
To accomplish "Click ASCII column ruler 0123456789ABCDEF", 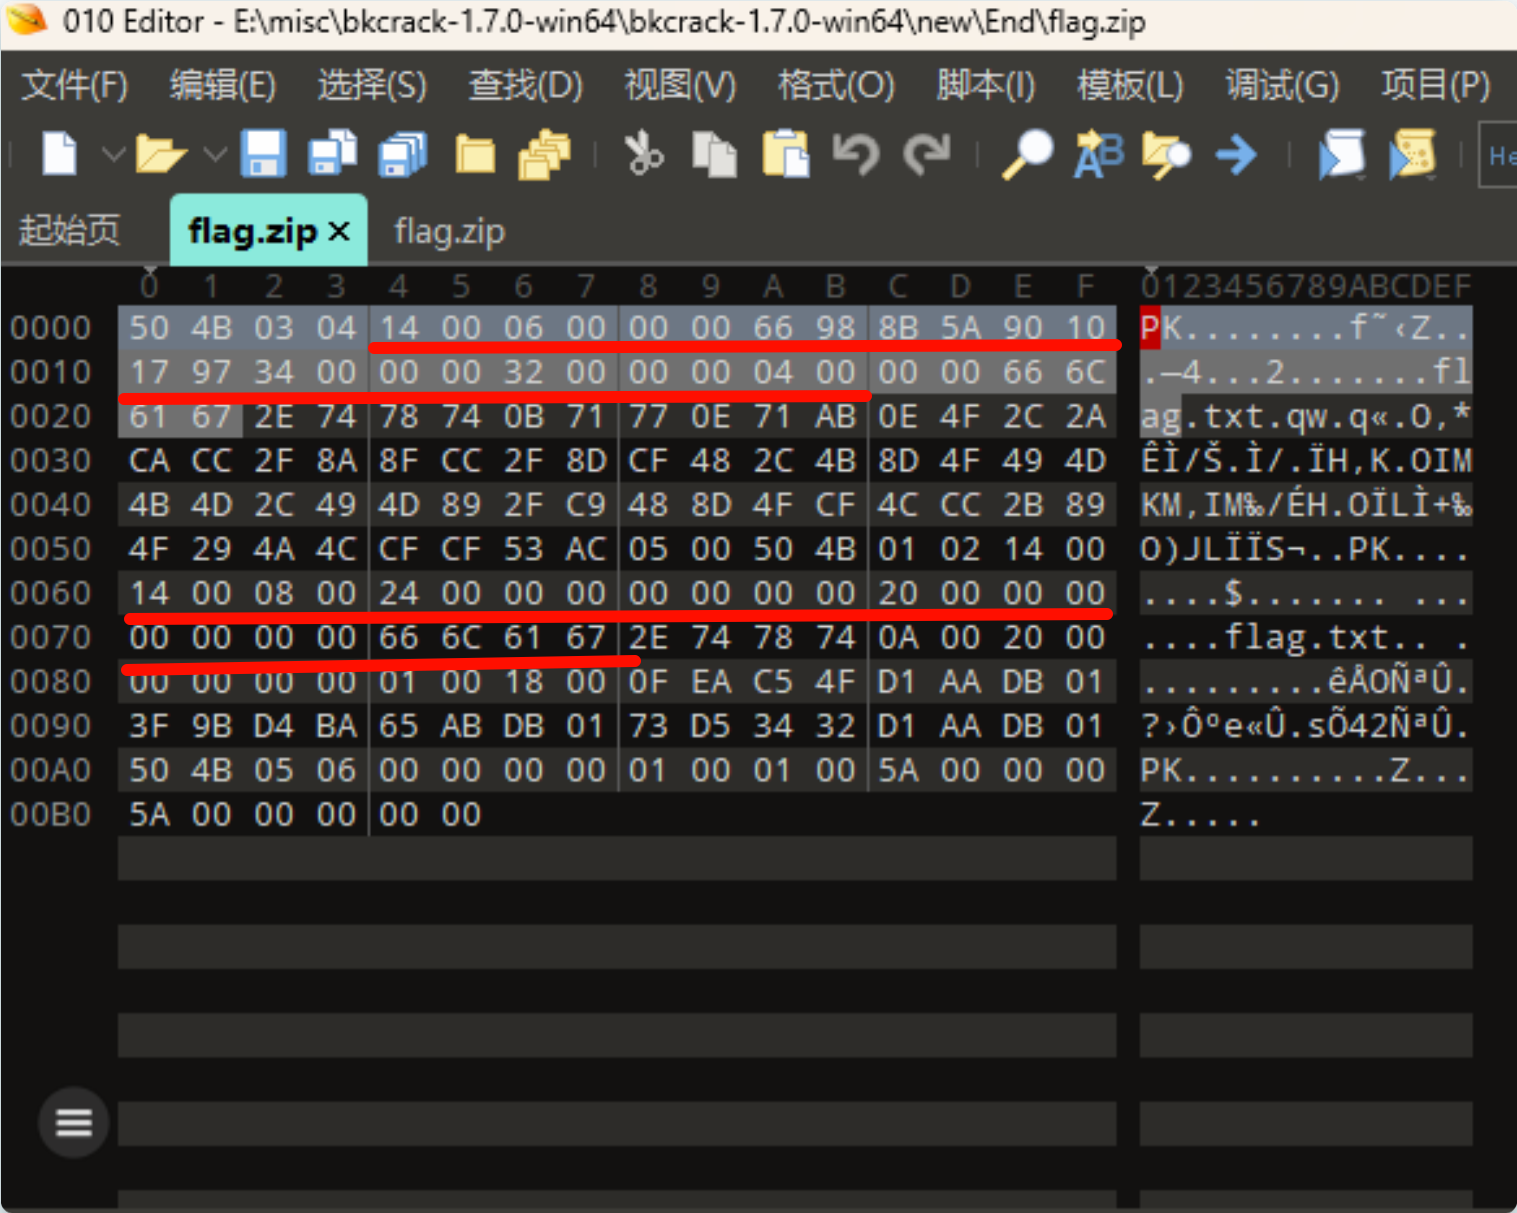I will (1305, 286).
